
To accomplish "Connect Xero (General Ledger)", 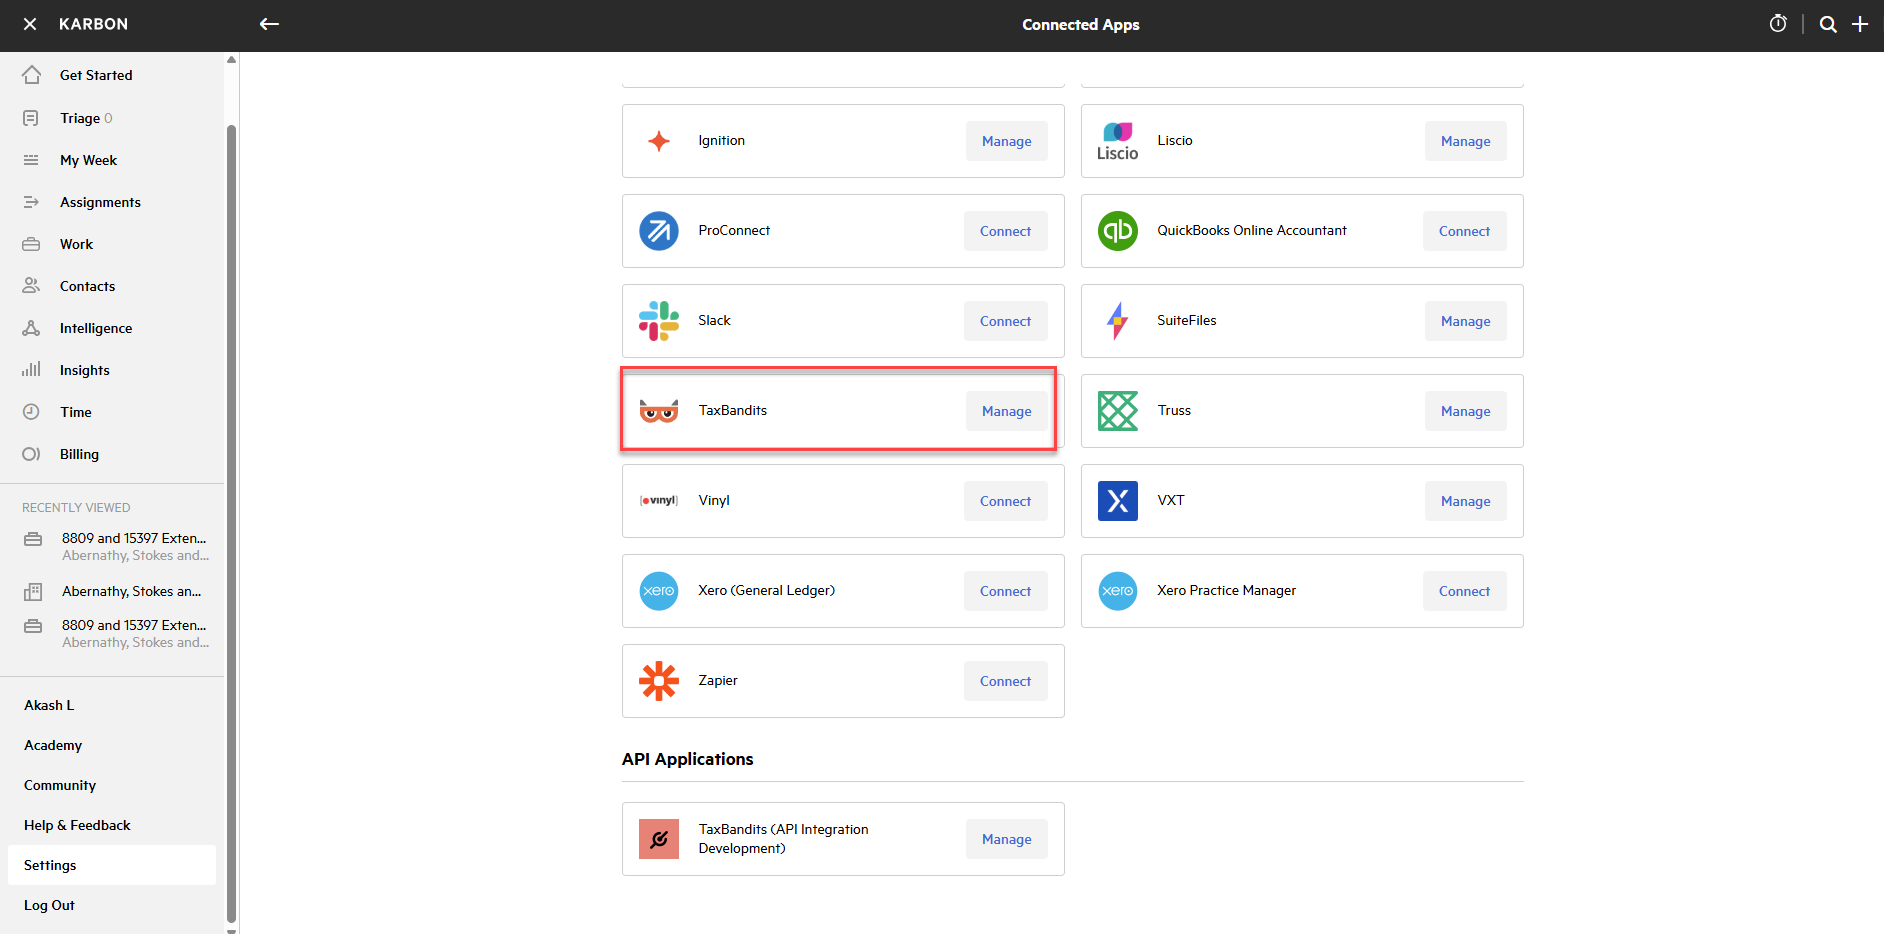I will pos(1006,591).
